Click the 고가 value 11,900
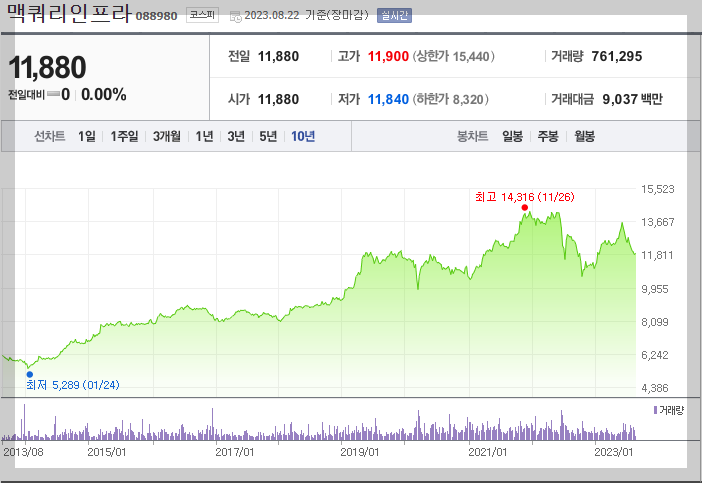Viewport: 702px width, 483px height. [x=388, y=56]
